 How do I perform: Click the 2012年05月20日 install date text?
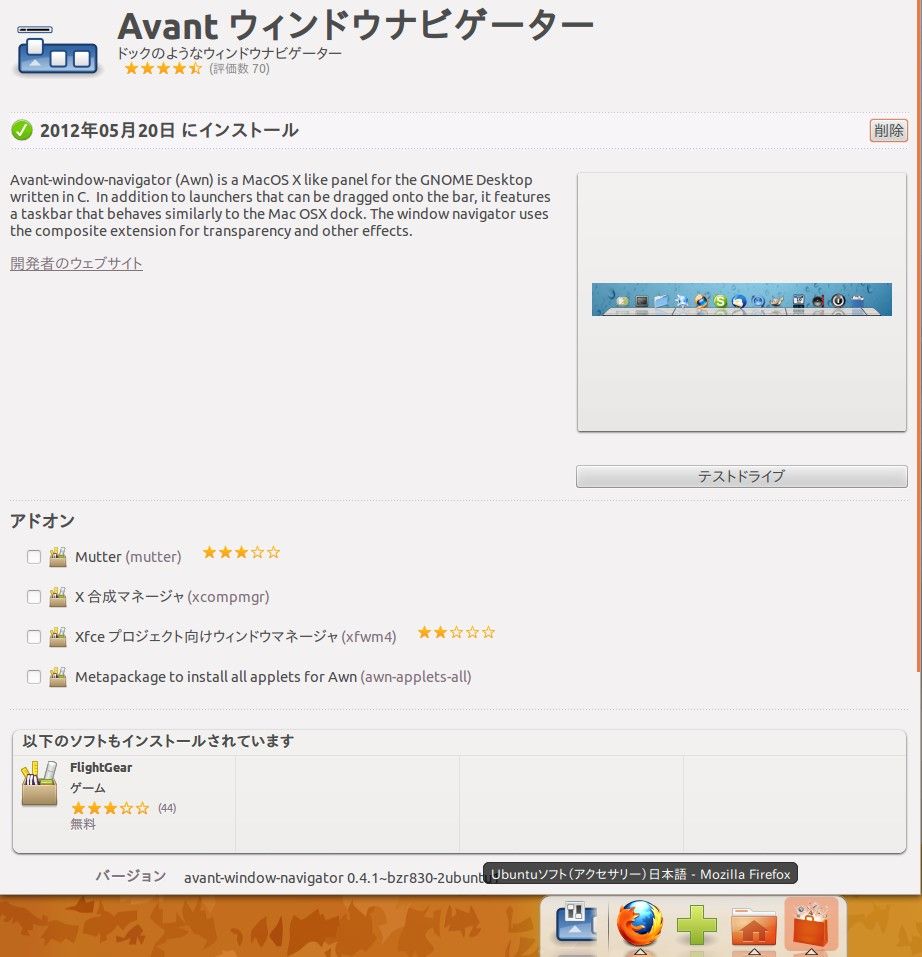(169, 130)
